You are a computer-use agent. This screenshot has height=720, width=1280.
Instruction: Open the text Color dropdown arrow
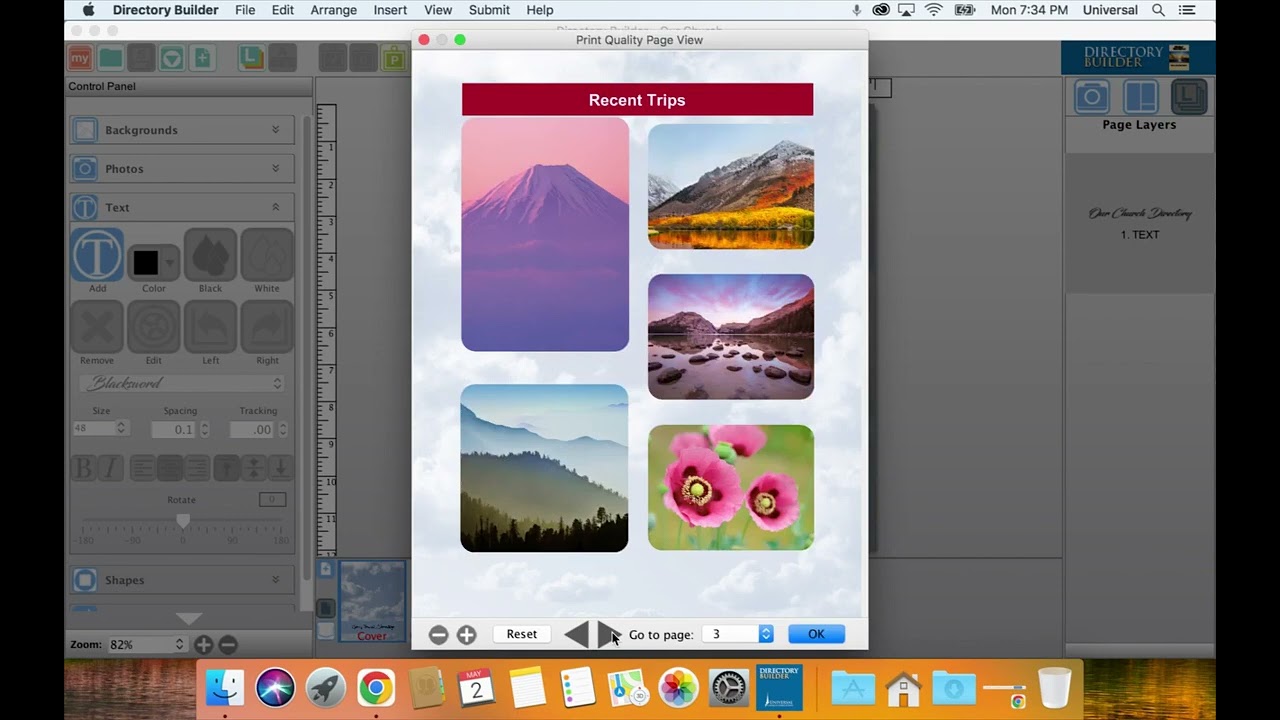(169, 263)
